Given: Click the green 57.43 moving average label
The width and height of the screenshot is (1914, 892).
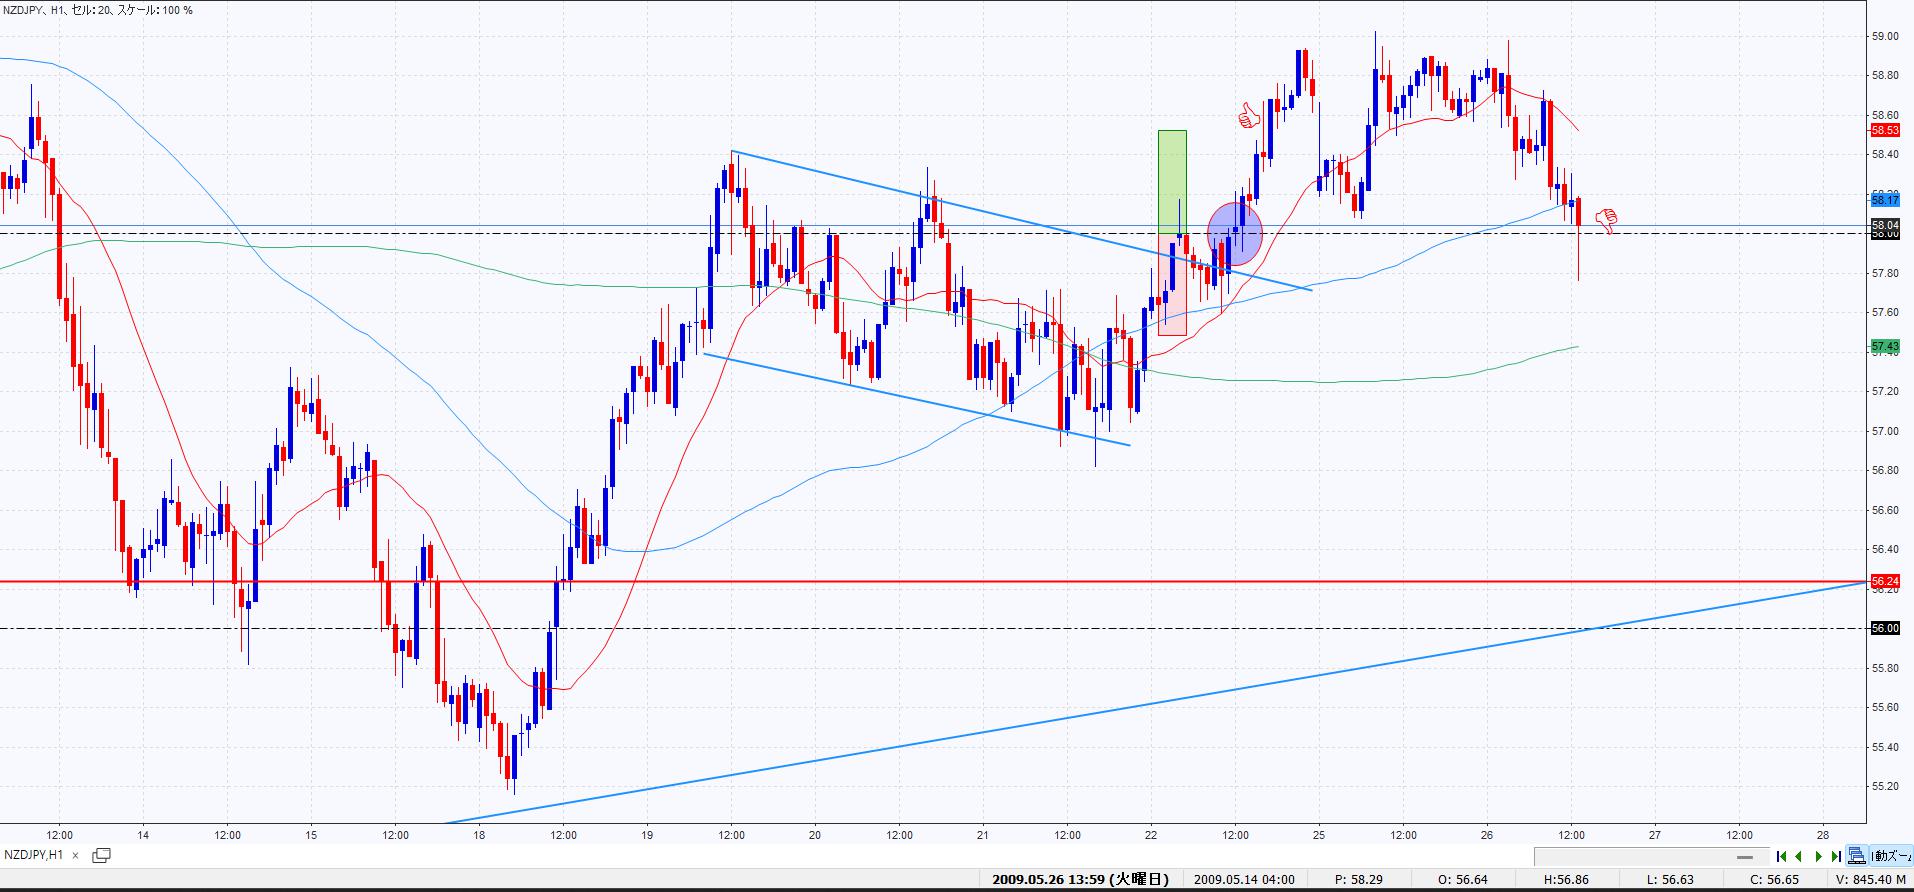Looking at the screenshot, I should 1884,347.
